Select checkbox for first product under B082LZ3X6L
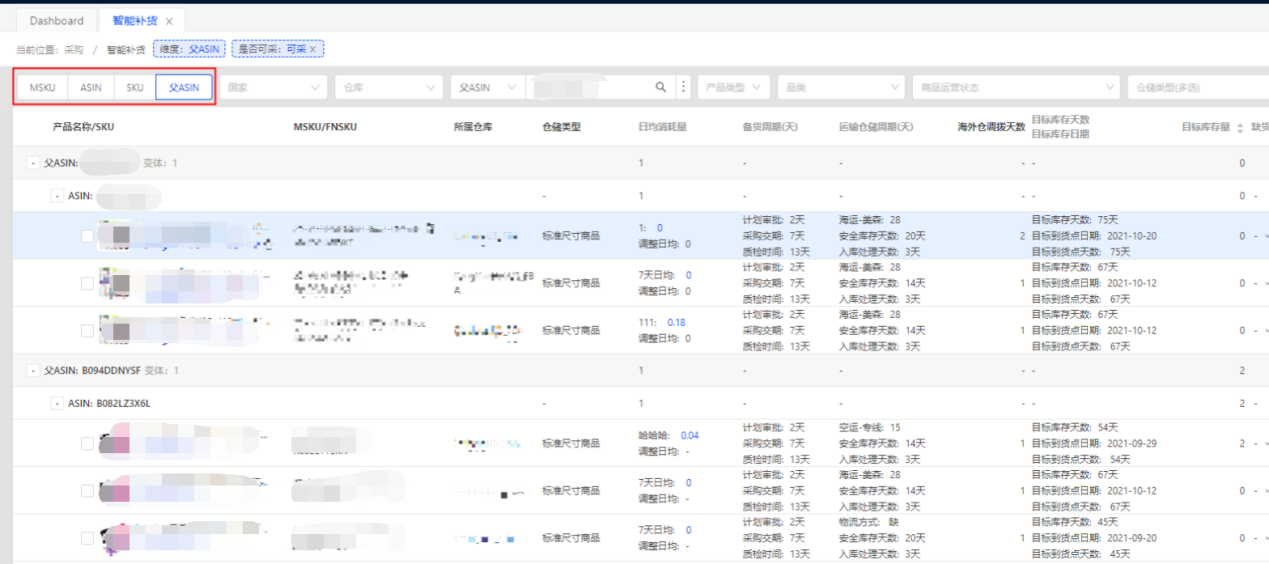 click(88, 443)
